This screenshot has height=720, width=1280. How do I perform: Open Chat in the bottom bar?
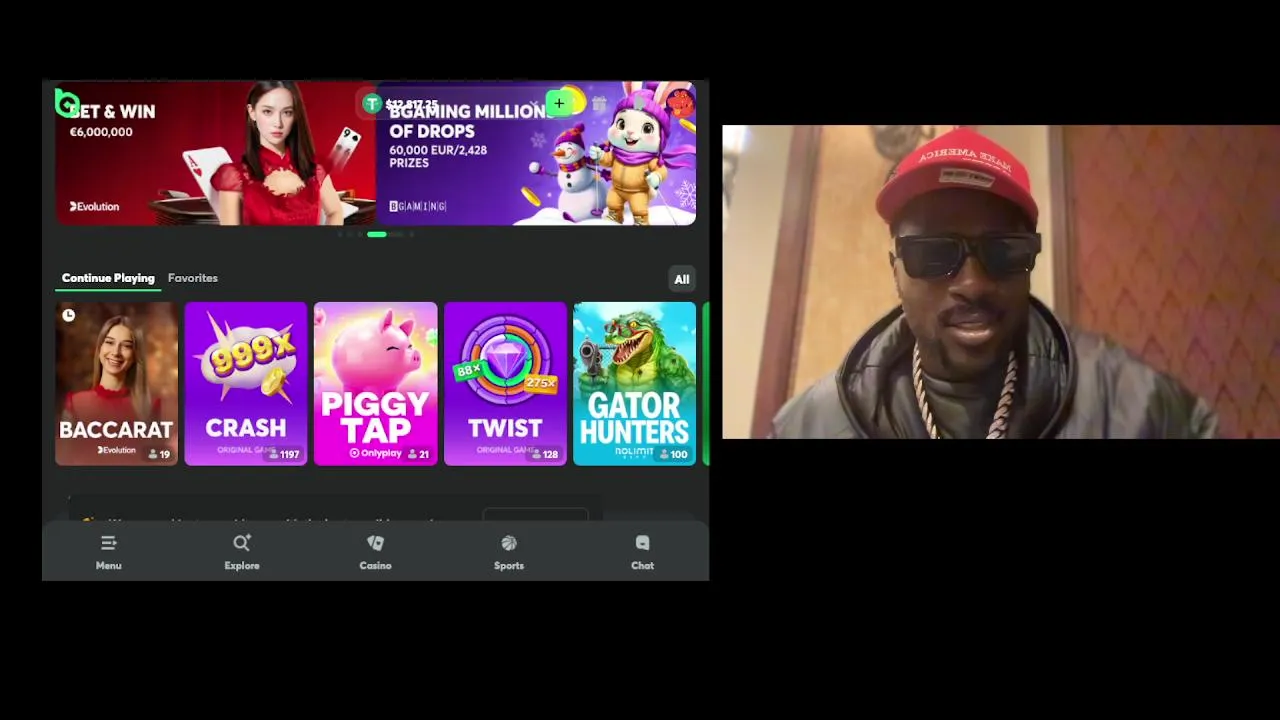click(x=642, y=552)
